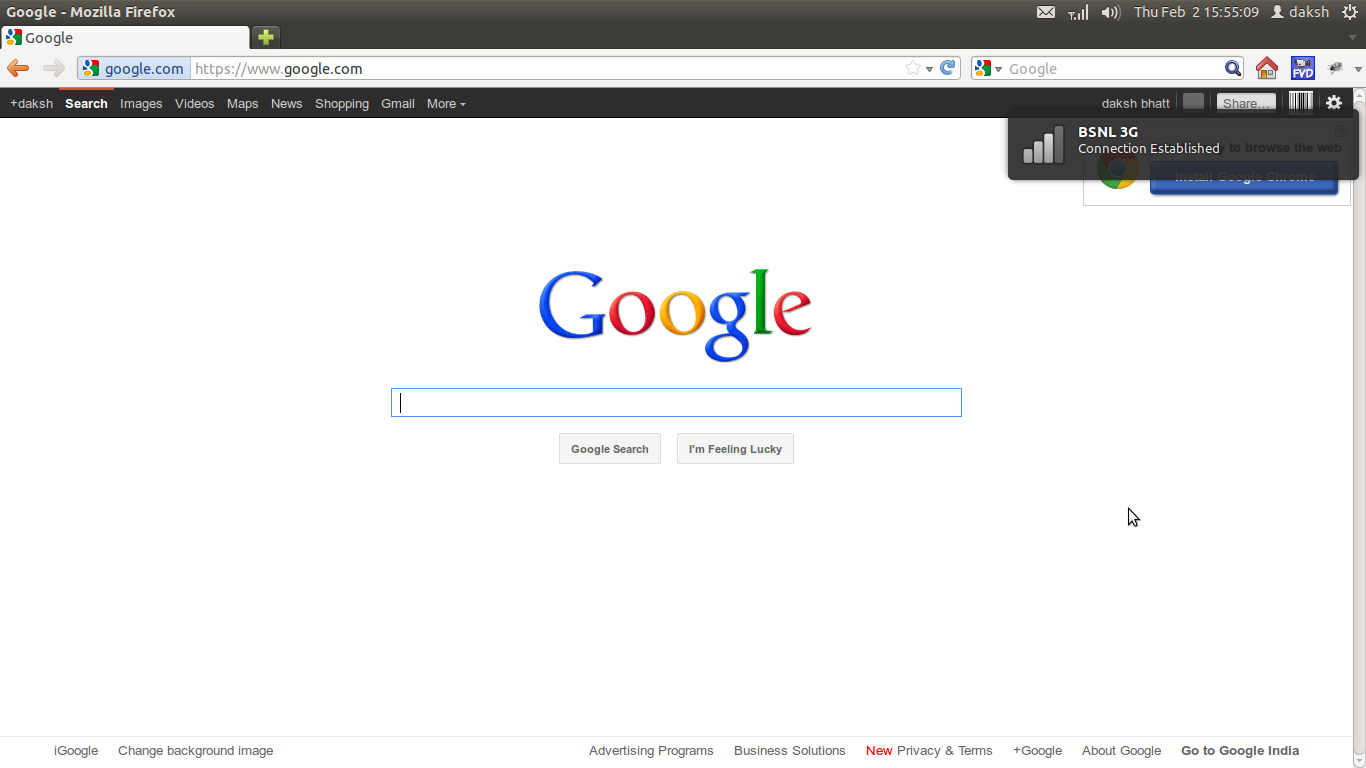This screenshot has width=1366, height=768.
Task: Open the system power cog menu
Action: [x=1350, y=12]
